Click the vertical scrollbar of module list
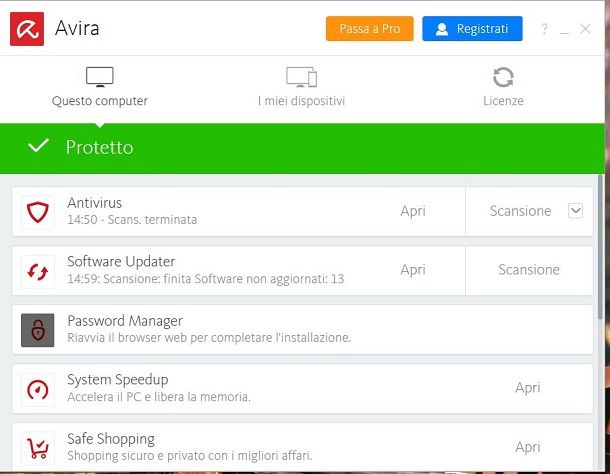This screenshot has height=474, width=610. coord(599,248)
